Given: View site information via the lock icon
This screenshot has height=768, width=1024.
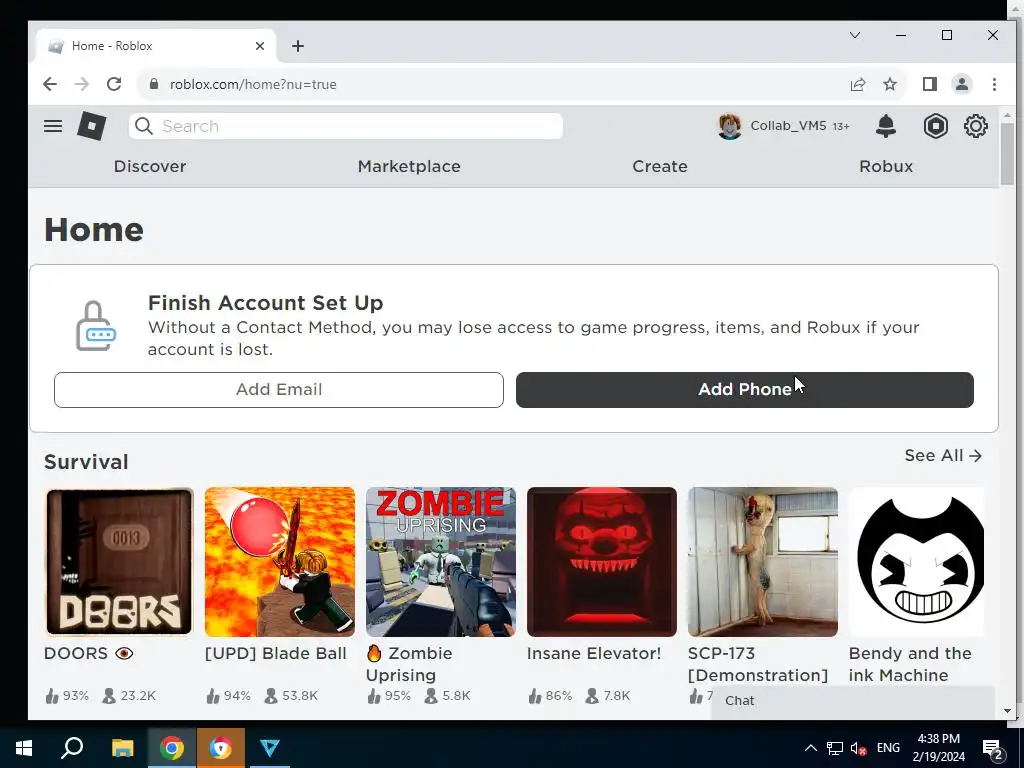Looking at the screenshot, I should 154,84.
